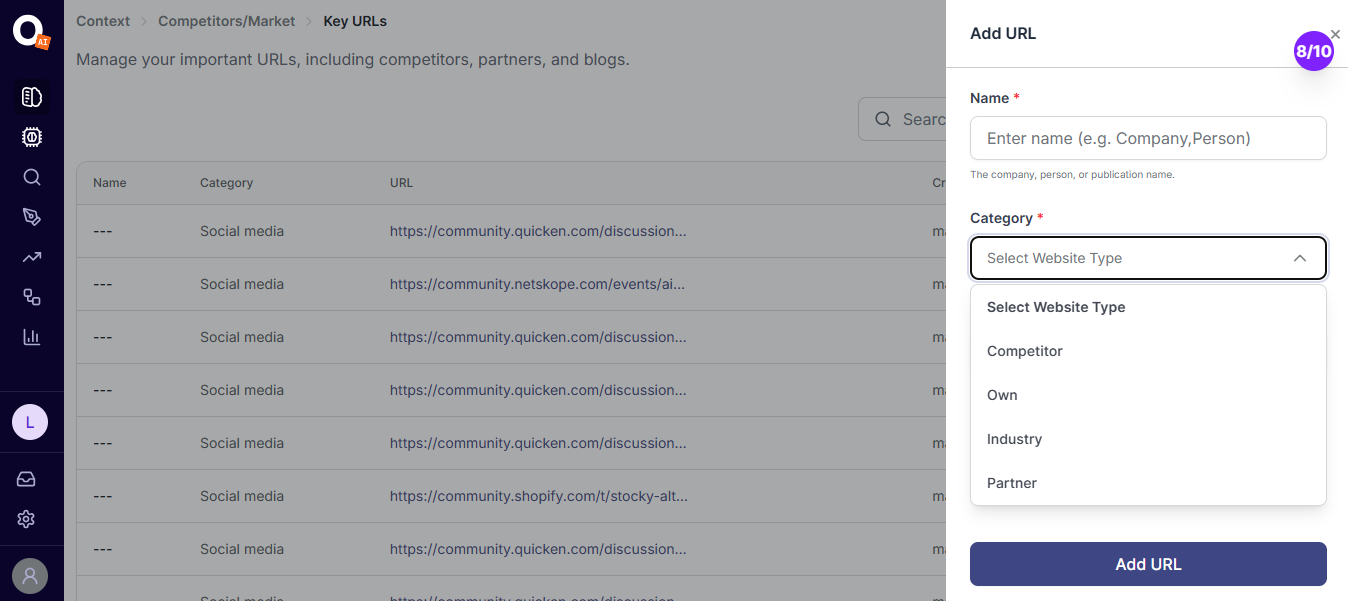Click the Name cell in the netskope row
Image resolution: width=1348 pixels, height=601 pixels.
103,284
